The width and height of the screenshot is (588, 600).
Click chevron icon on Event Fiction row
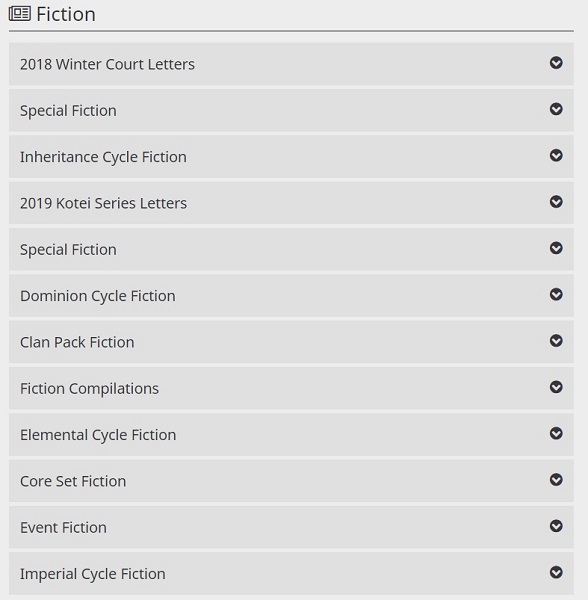pos(556,526)
